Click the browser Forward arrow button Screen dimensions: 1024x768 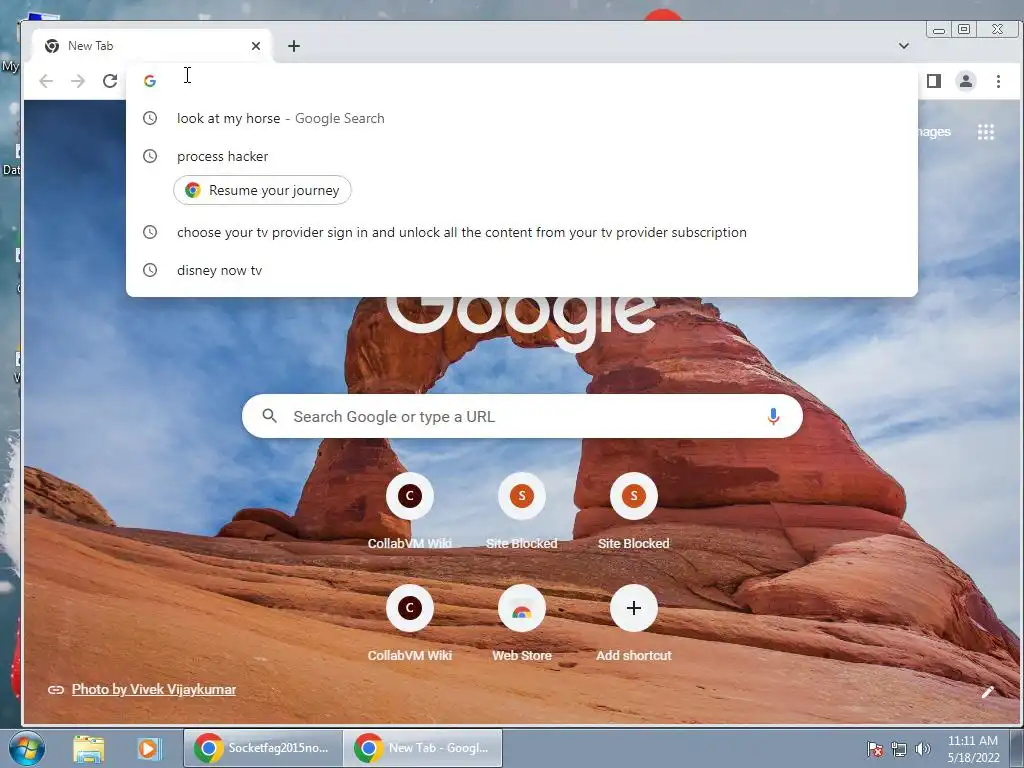78,81
